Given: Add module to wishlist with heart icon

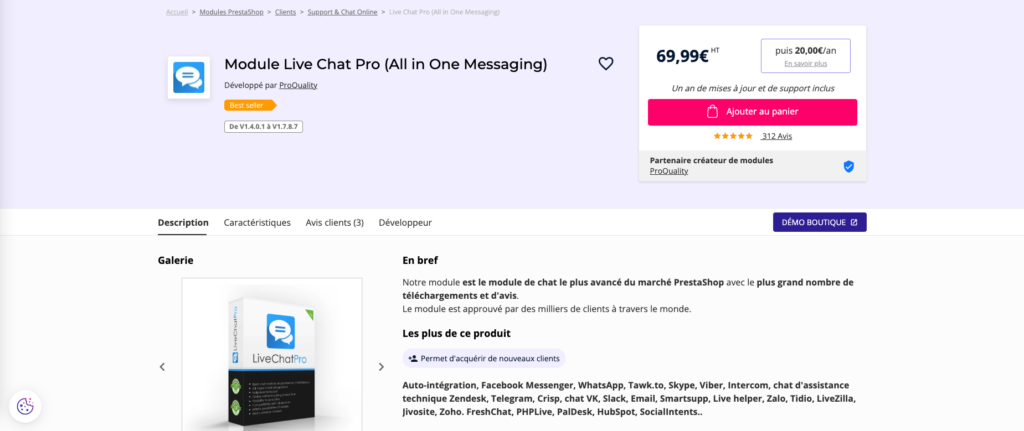Looking at the screenshot, I should point(605,63).
